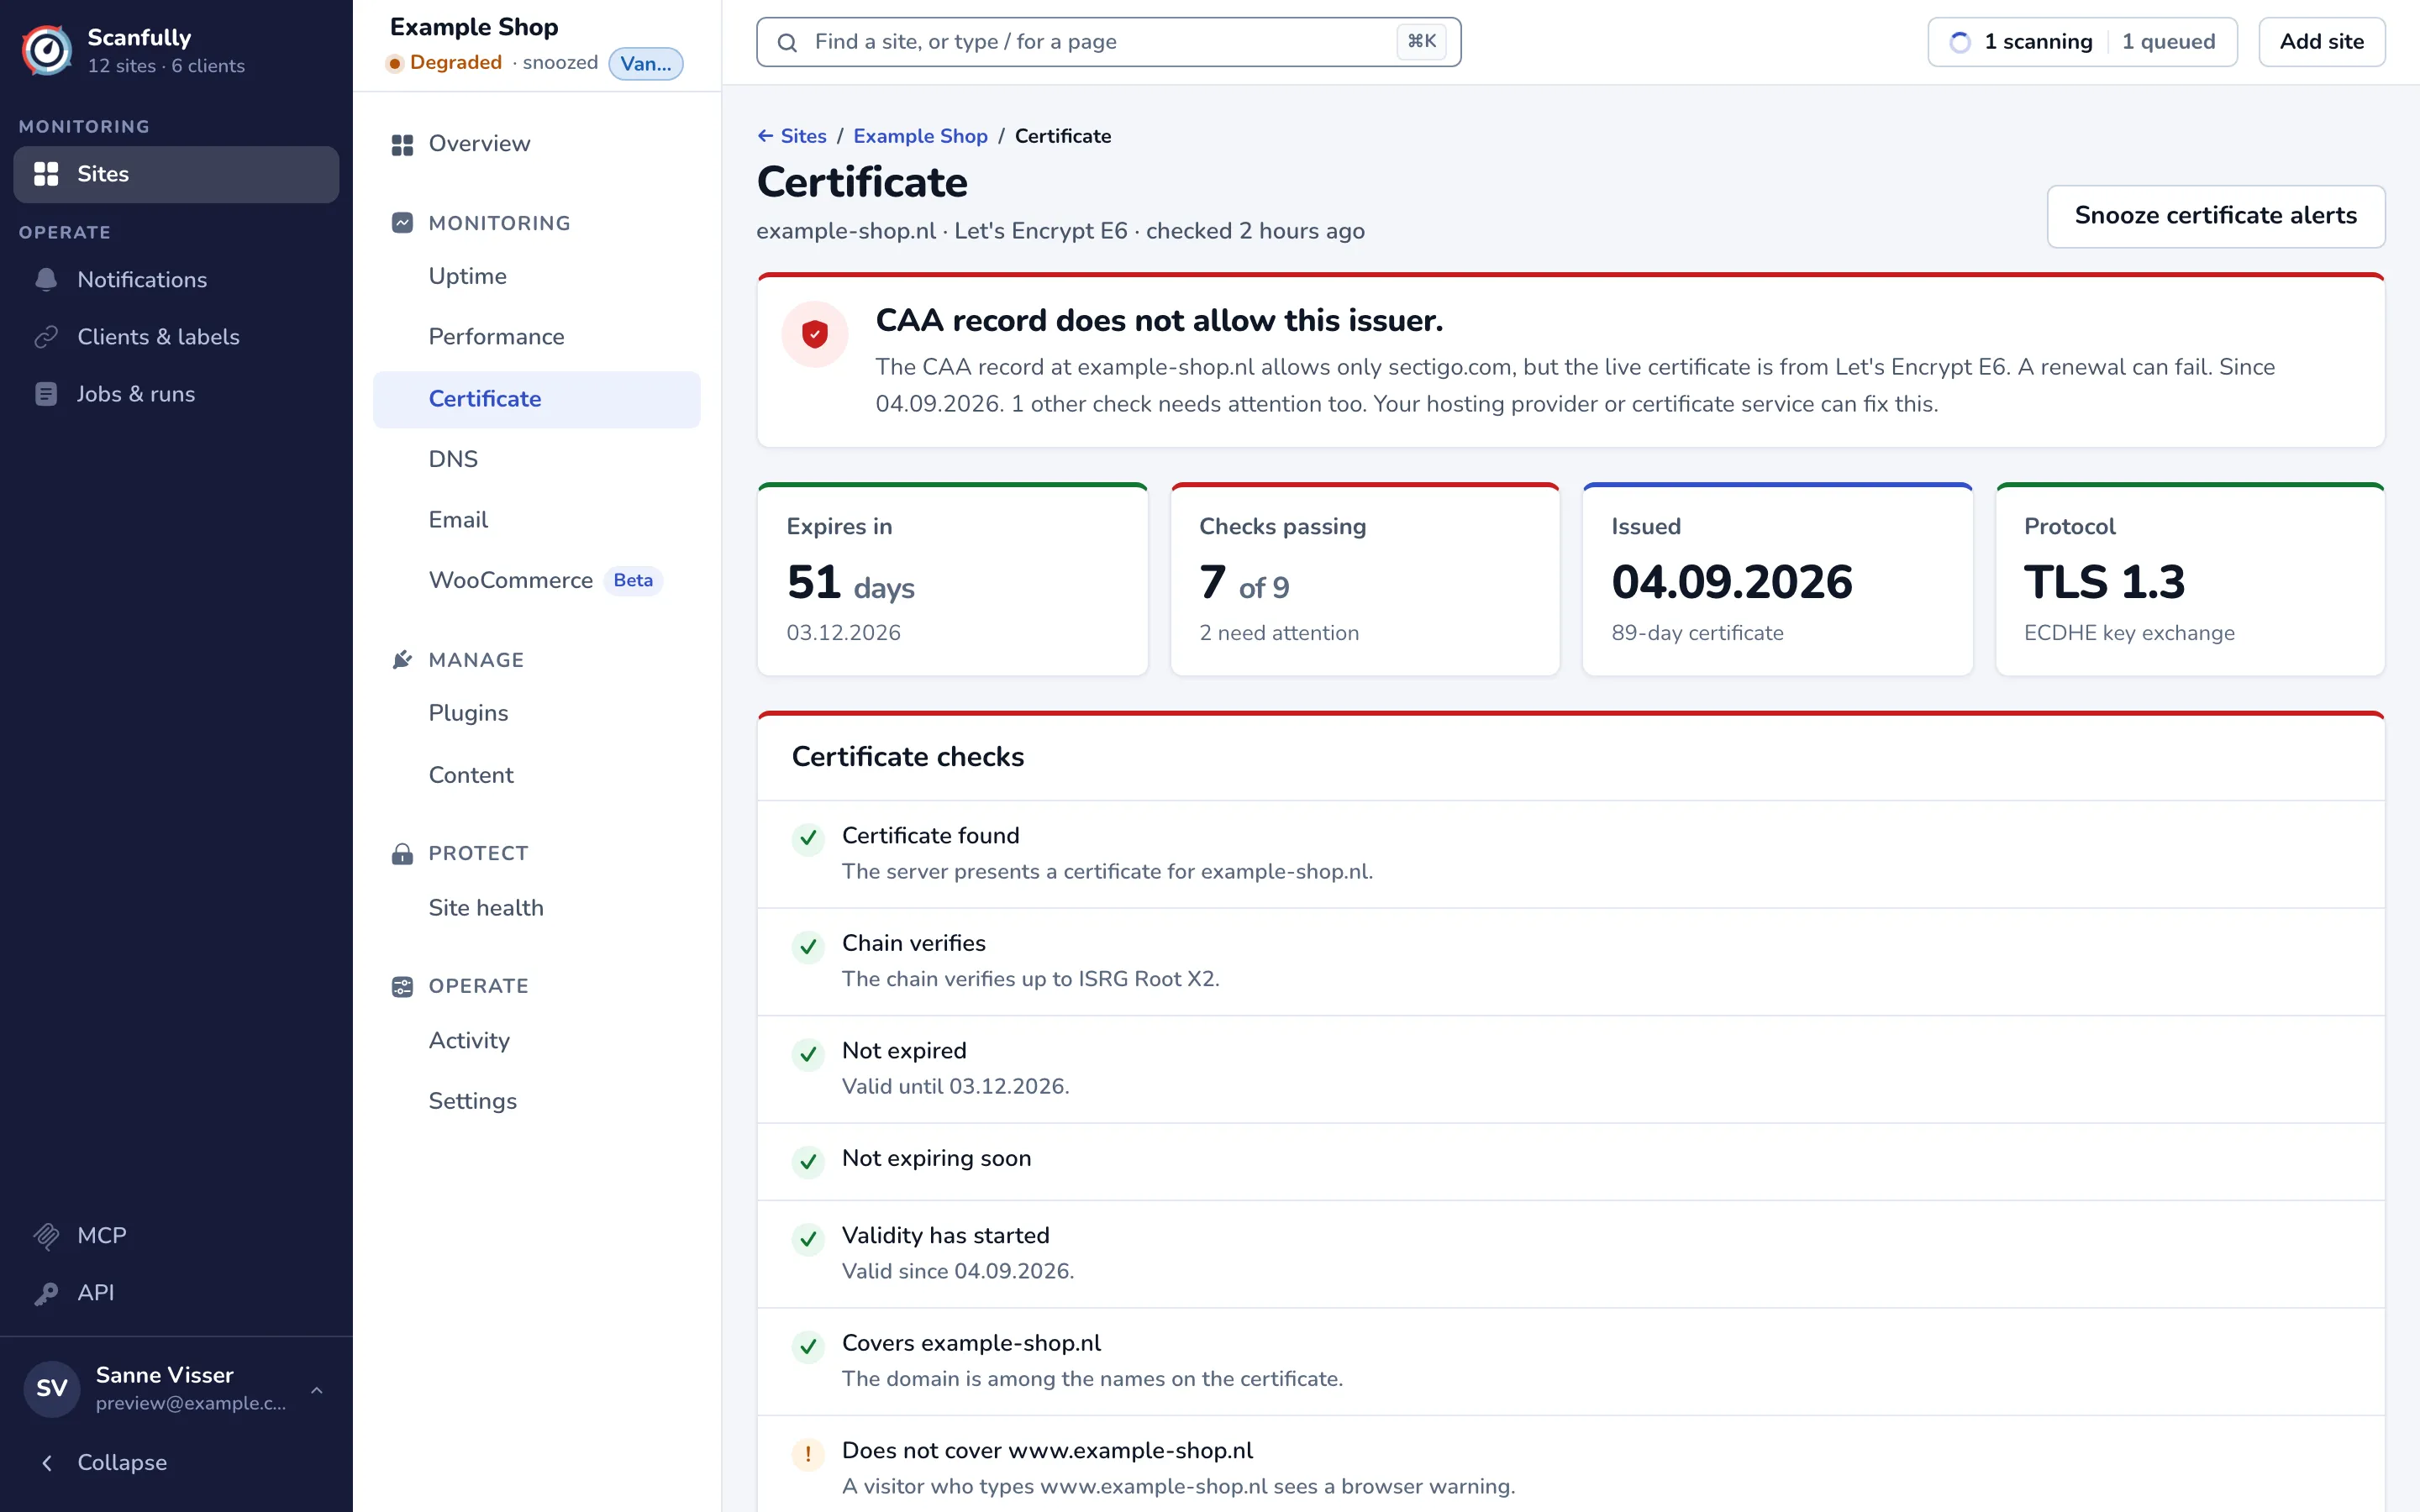2420x1512 pixels.
Task: Collapse the sidebar with the Collapse chevron
Action: [47, 1463]
